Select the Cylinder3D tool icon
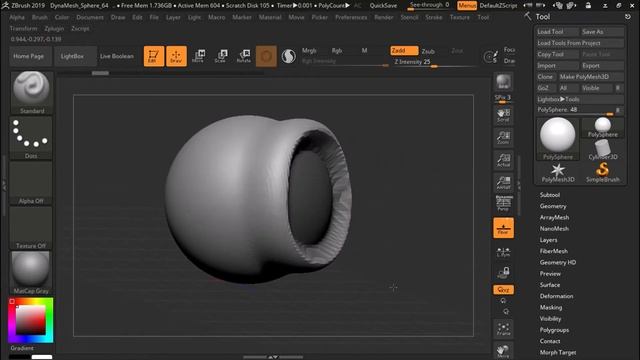Viewport: 640px width, 360px height. (x=602, y=149)
